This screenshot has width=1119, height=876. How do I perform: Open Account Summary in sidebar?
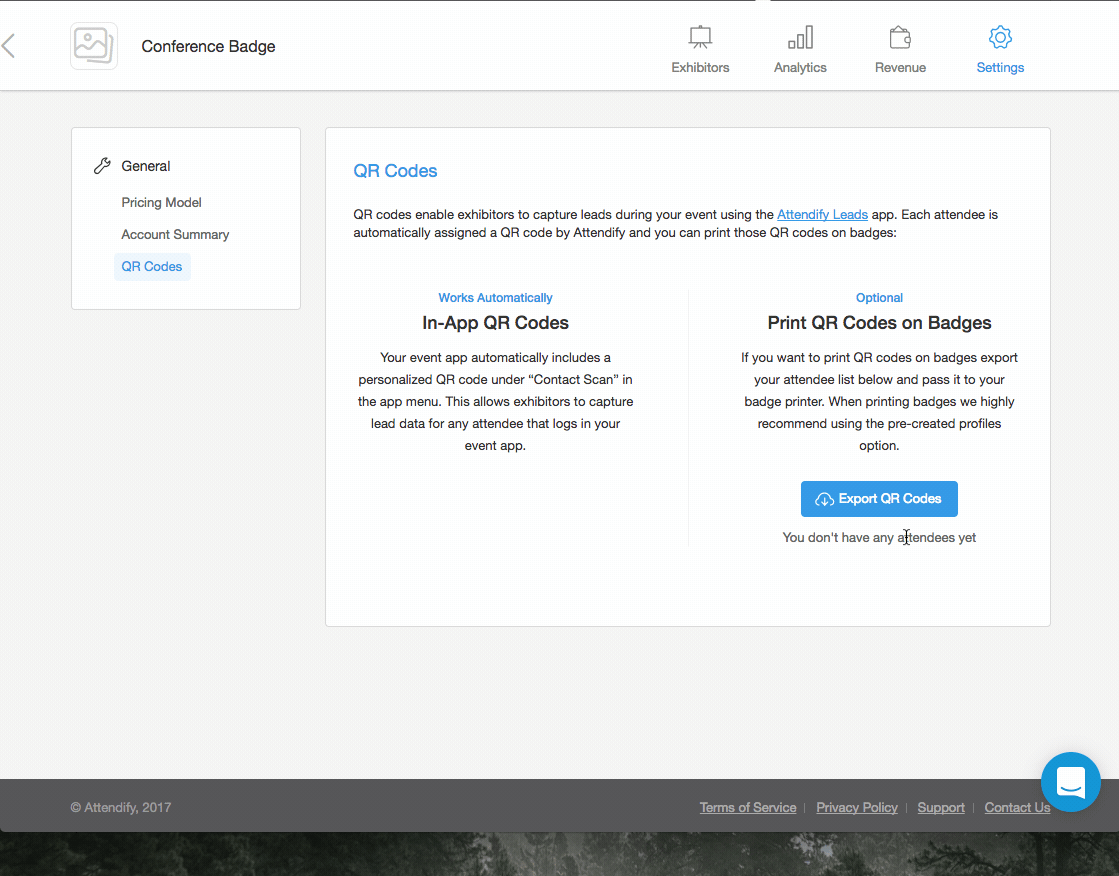coord(175,234)
